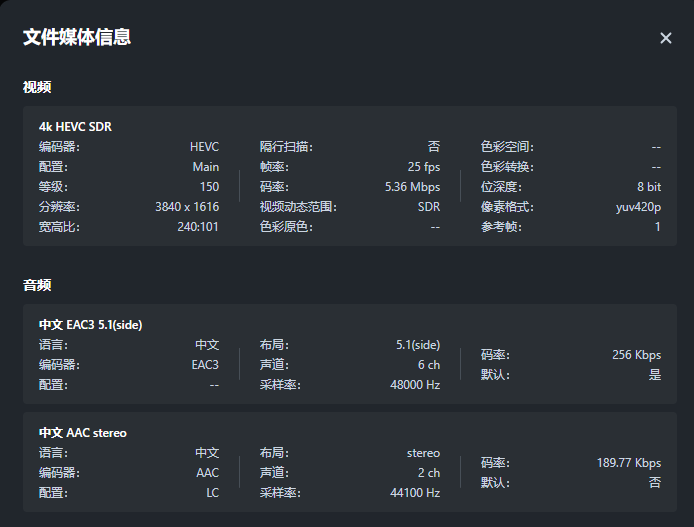Click the HEVC encoder value in video card

(x=204, y=147)
